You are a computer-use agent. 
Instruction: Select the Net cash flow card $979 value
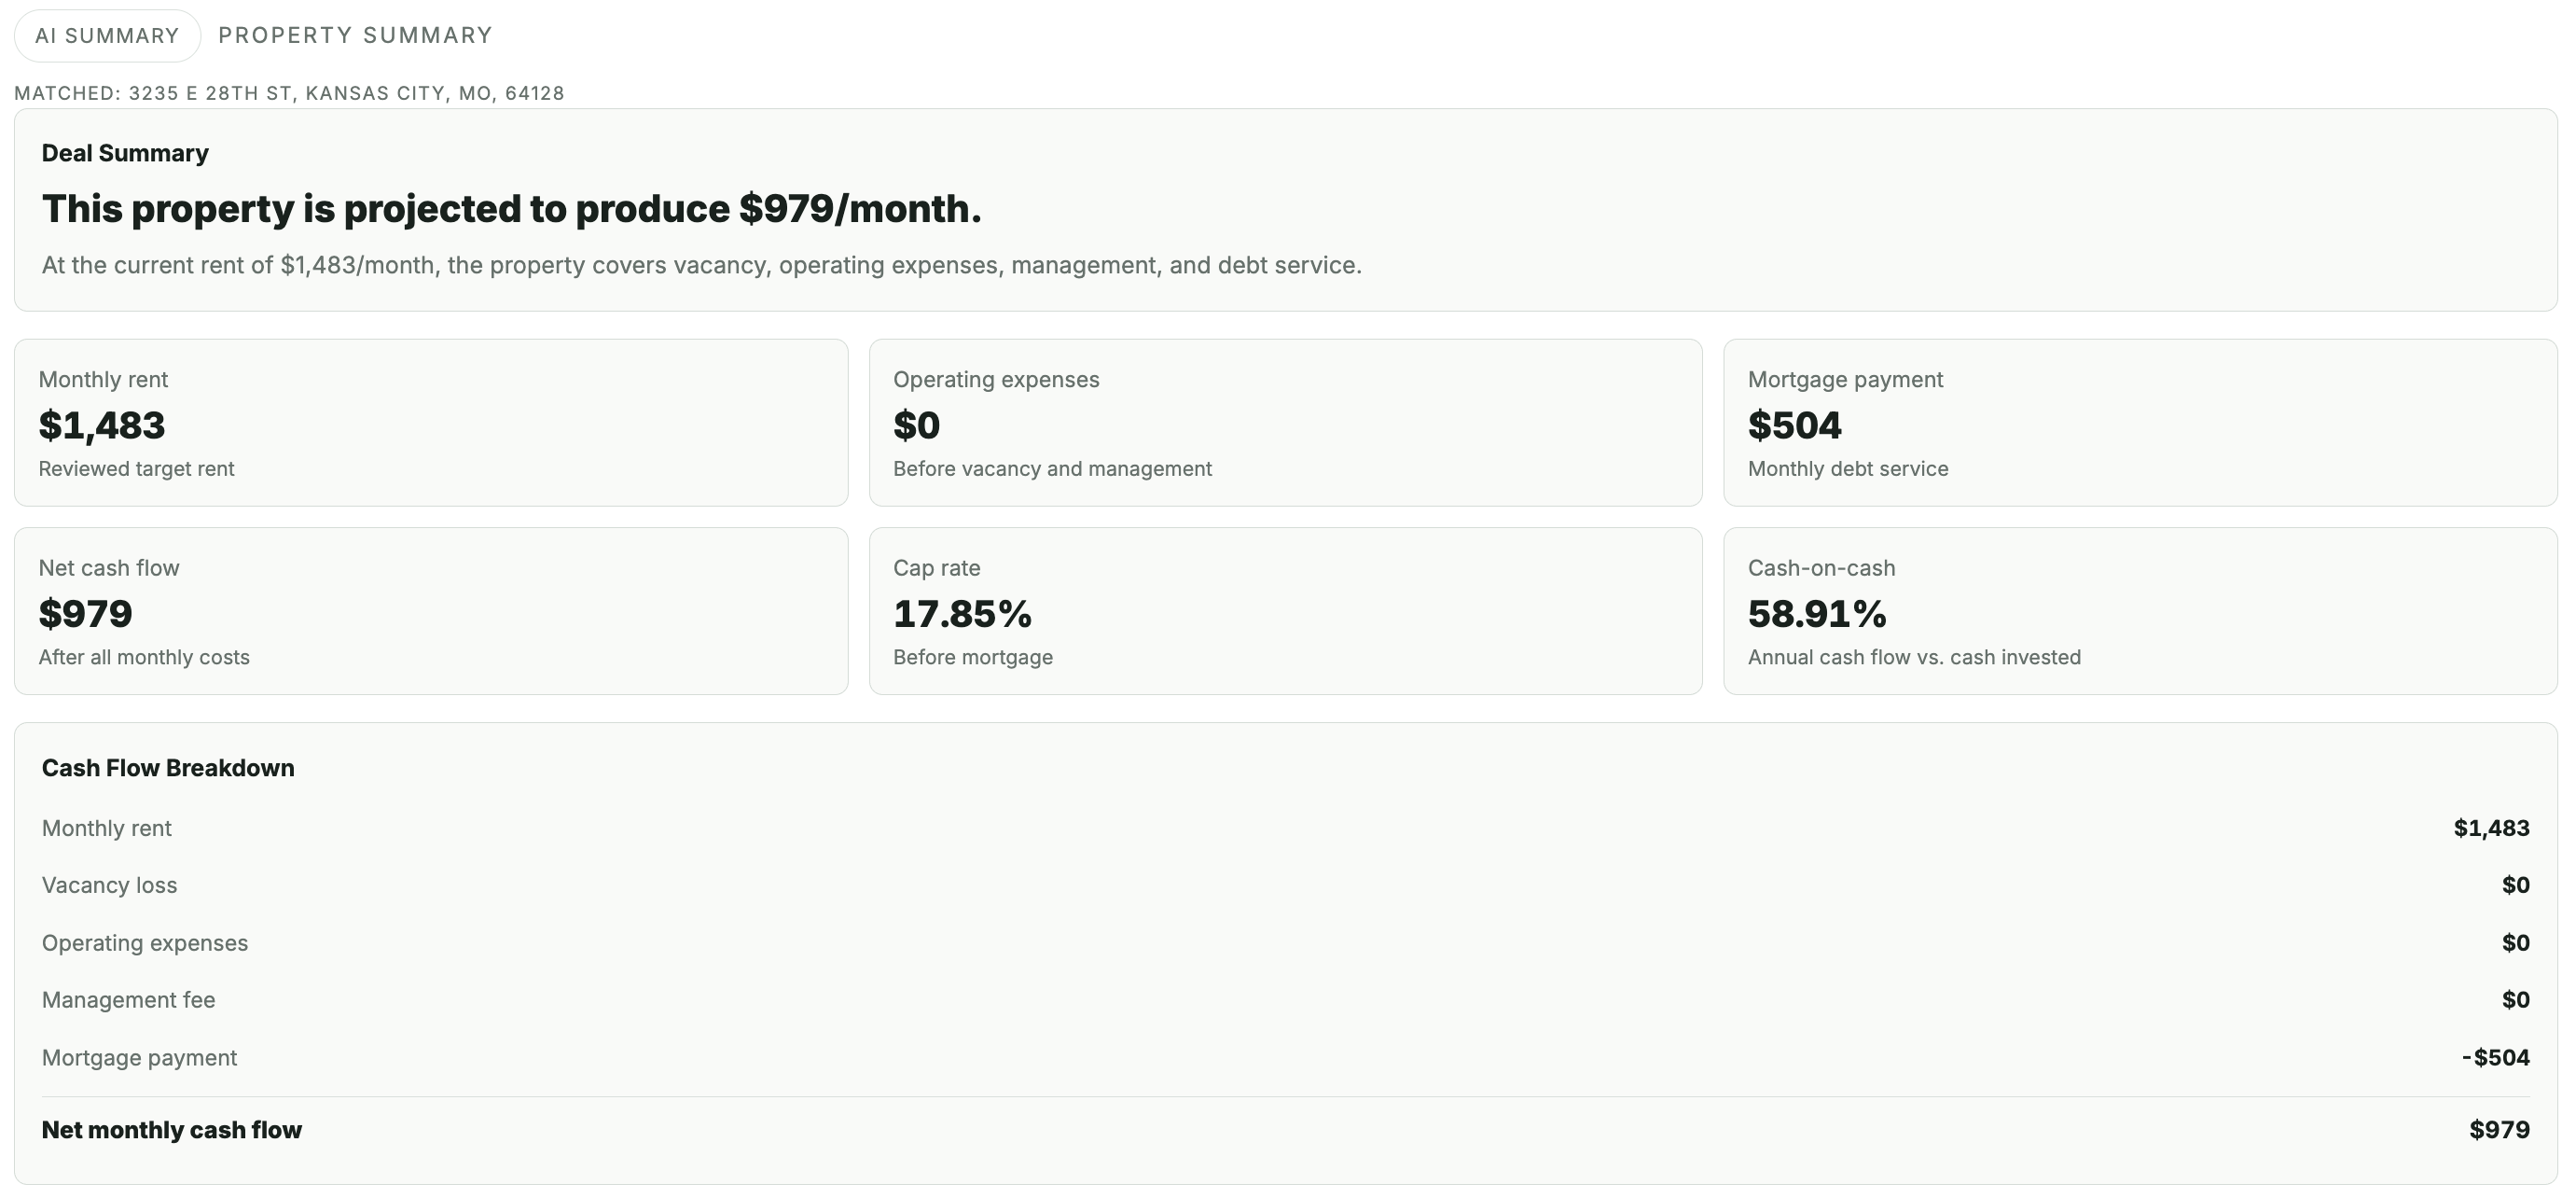[85, 614]
